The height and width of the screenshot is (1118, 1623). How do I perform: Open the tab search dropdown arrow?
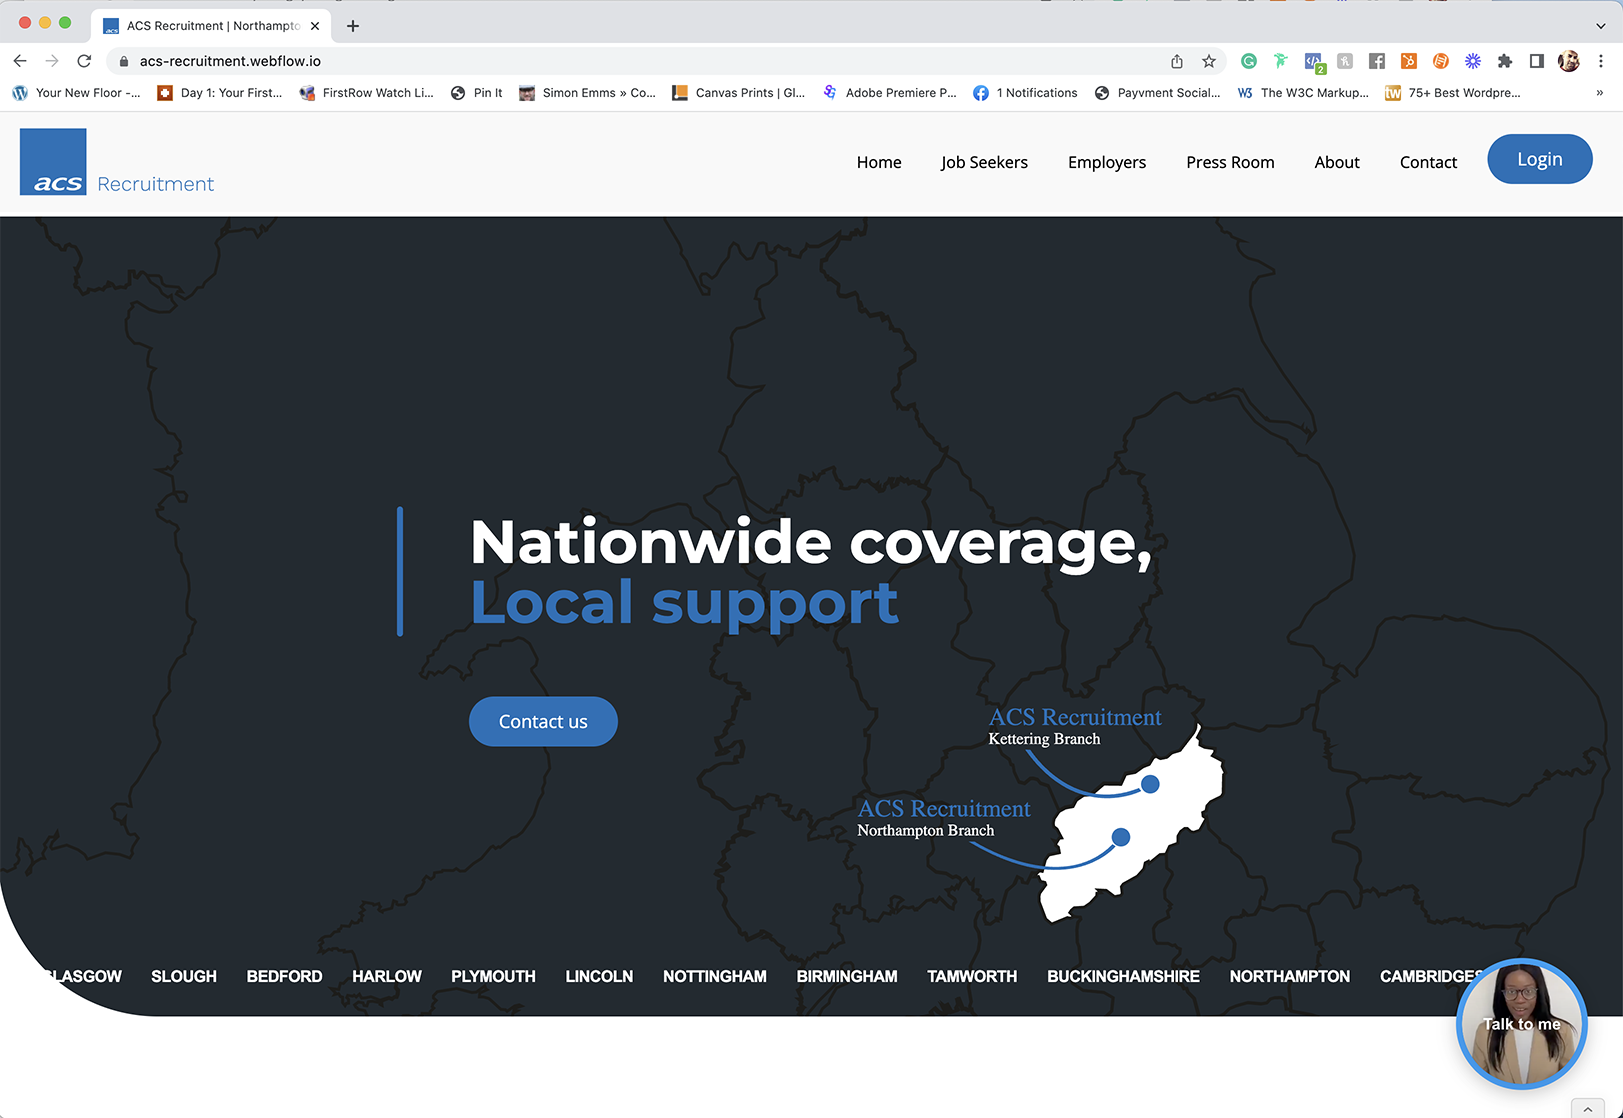click(x=1600, y=26)
